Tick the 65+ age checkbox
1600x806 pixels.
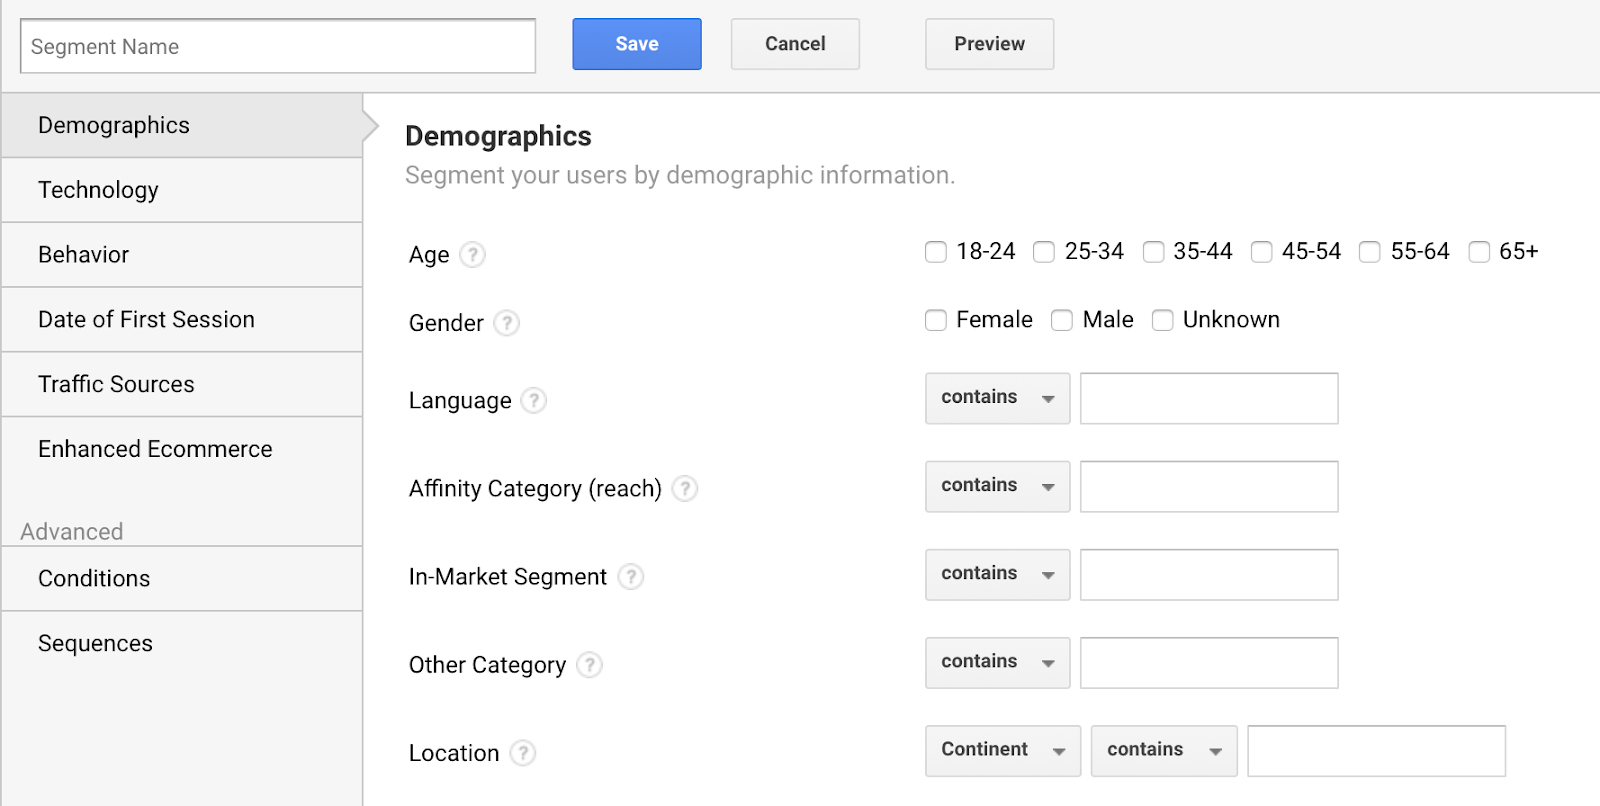[x=1479, y=252]
